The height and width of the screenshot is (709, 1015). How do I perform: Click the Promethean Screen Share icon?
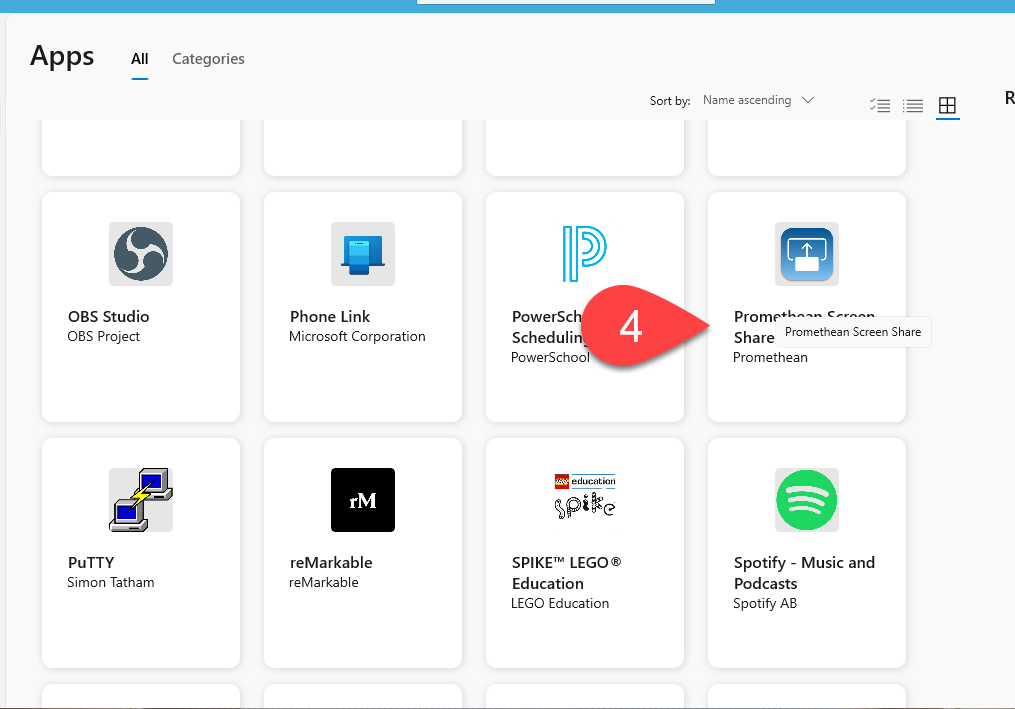point(807,254)
